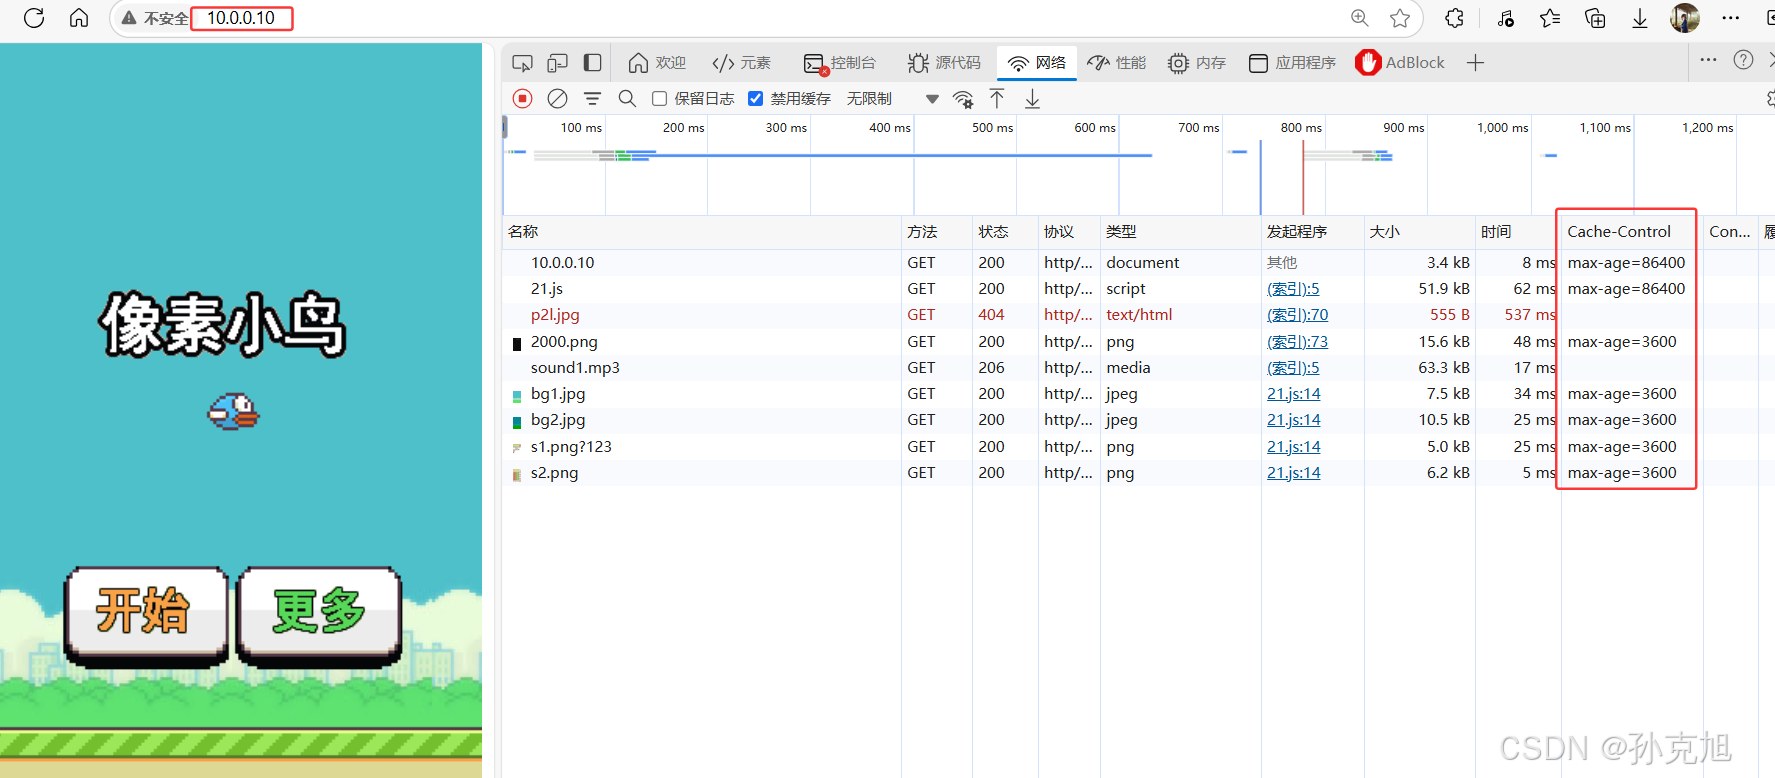Add more DevTools tabs plus icon
Viewport: 1775px width, 778px height.
pyautogui.click(x=1475, y=63)
